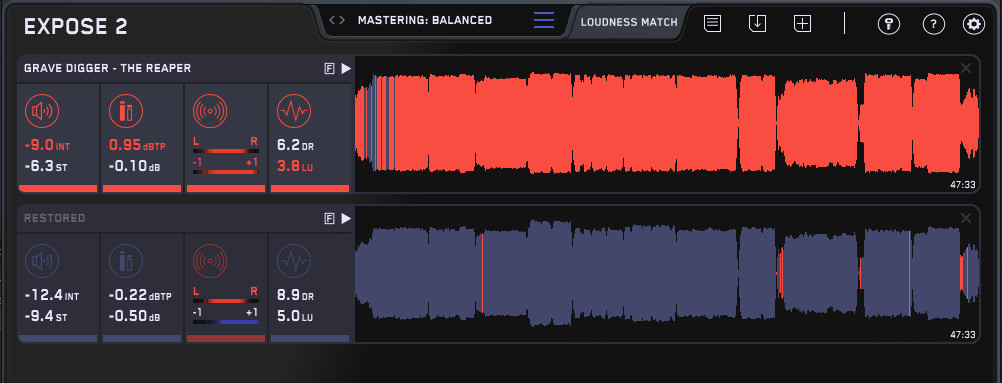Open the preset list hamburger menu
1002x383 pixels.
point(544,20)
